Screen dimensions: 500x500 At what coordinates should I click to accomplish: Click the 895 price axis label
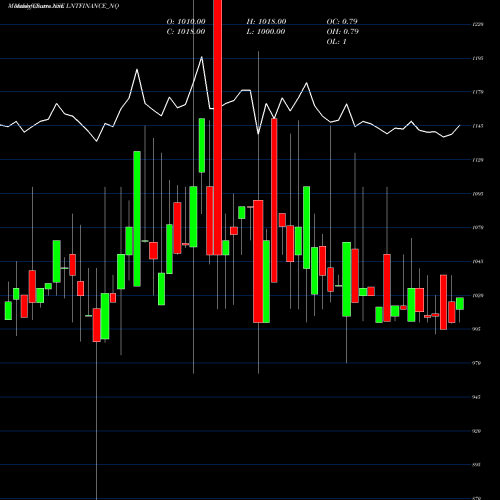(x=477, y=465)
